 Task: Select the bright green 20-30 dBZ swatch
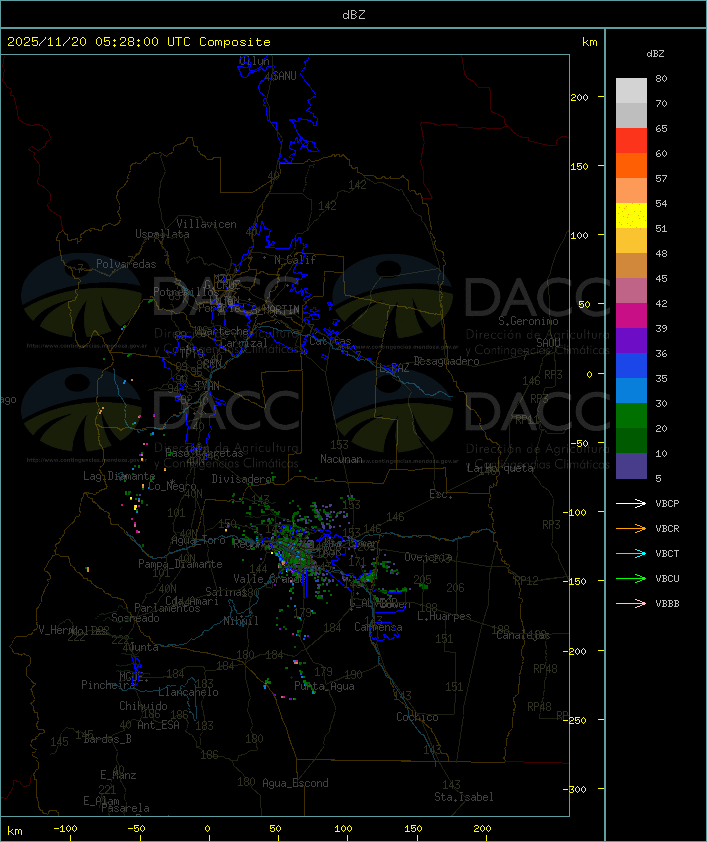click(x=631, y=416)
